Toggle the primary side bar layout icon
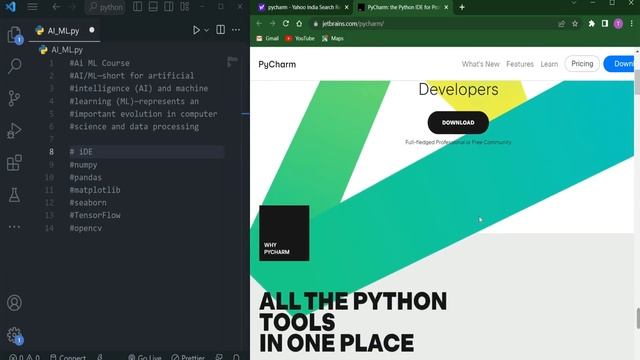This screenshot has width=640, height=360. tap(138, 7)
